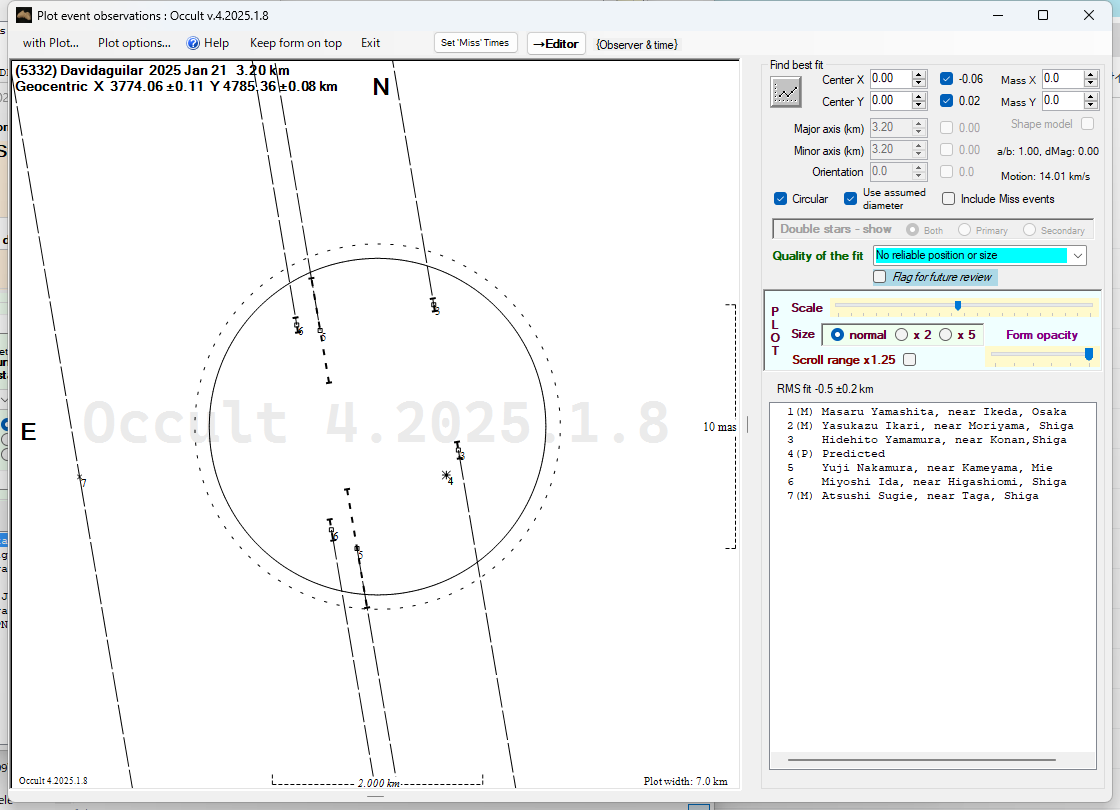Screen dimensions: 1120x810
Task: Increase Mass X value with up arrow
Action: (1091, 75)
